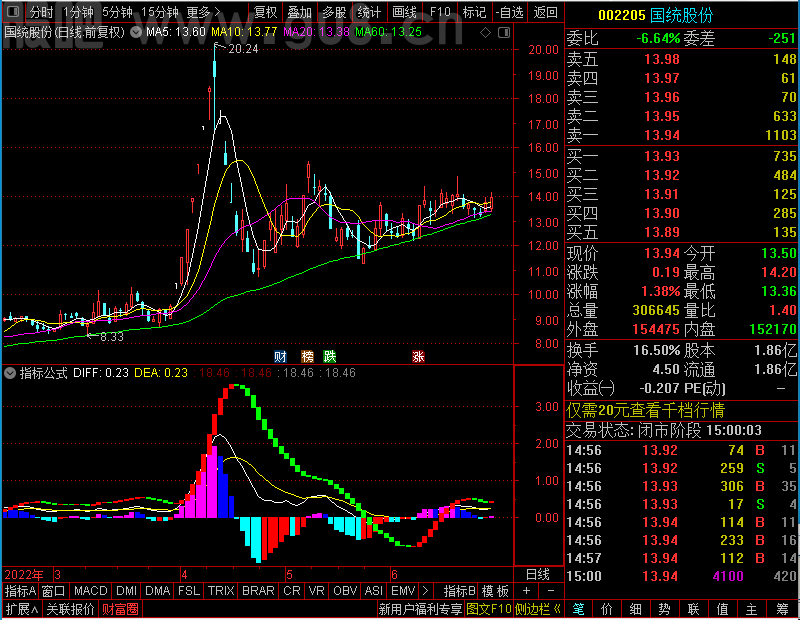Click the 统计 statistics button
800x620 pixels.
[x=369, y=12]
